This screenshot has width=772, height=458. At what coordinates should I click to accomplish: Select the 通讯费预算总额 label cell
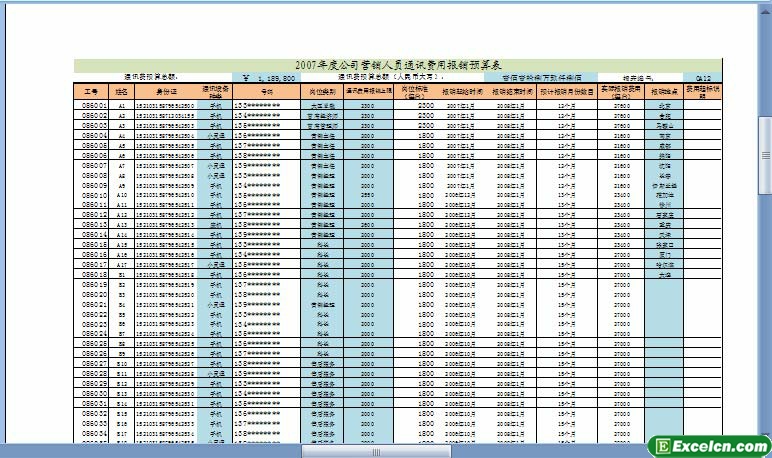153,77
